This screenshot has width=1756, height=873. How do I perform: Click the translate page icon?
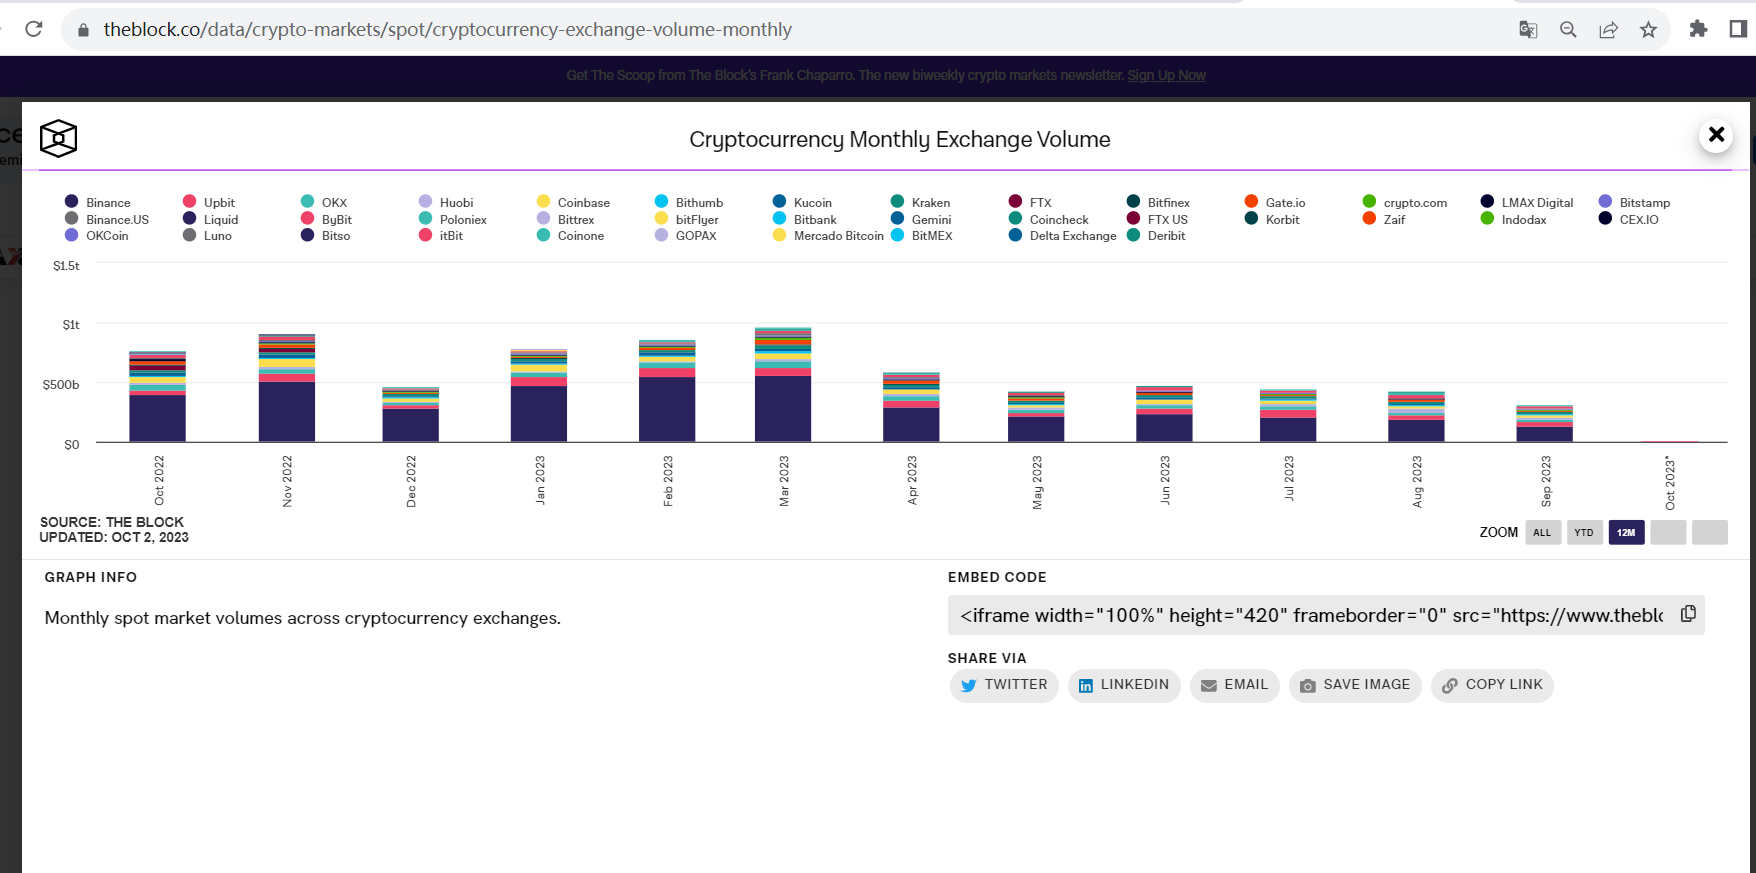(x=1528, y=29)
